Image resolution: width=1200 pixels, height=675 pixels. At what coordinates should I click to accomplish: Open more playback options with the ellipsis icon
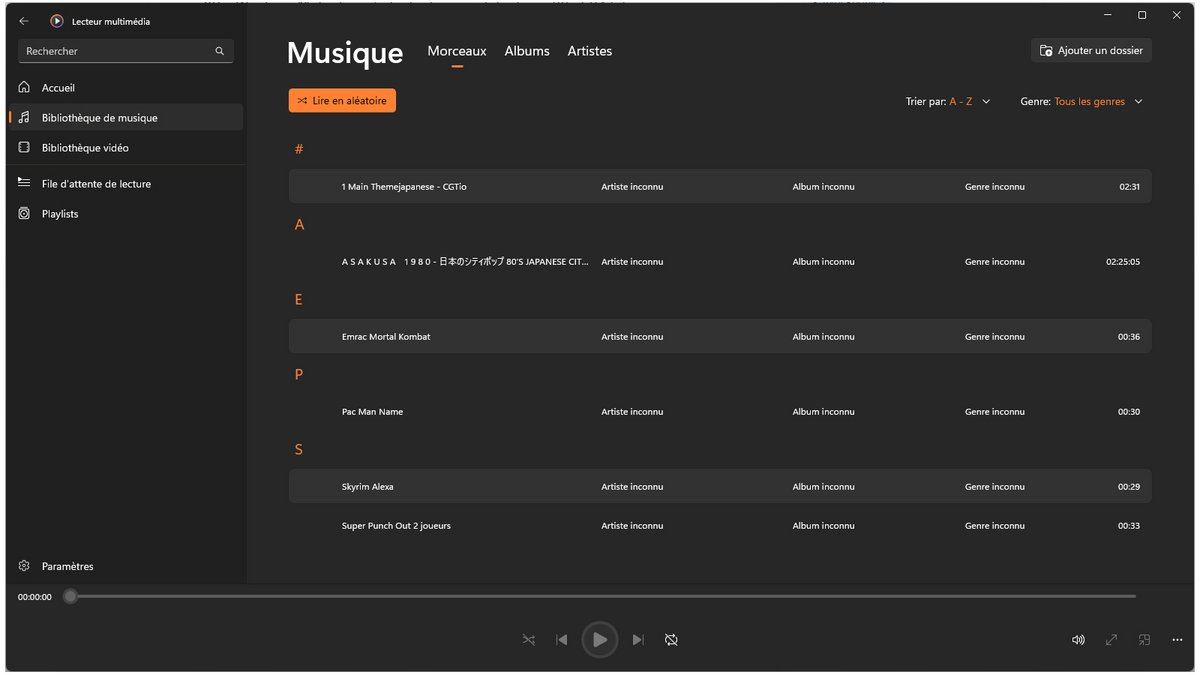(1177, 639)
